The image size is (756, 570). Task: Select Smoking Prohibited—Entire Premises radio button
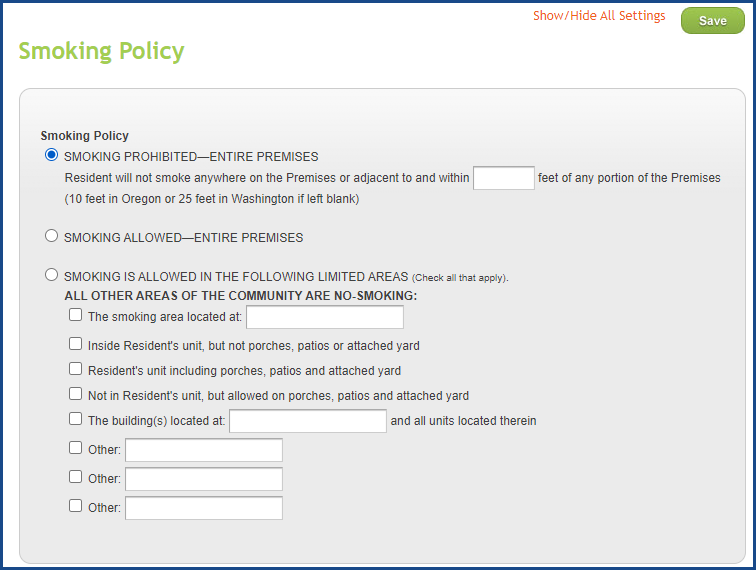(52, 155)
